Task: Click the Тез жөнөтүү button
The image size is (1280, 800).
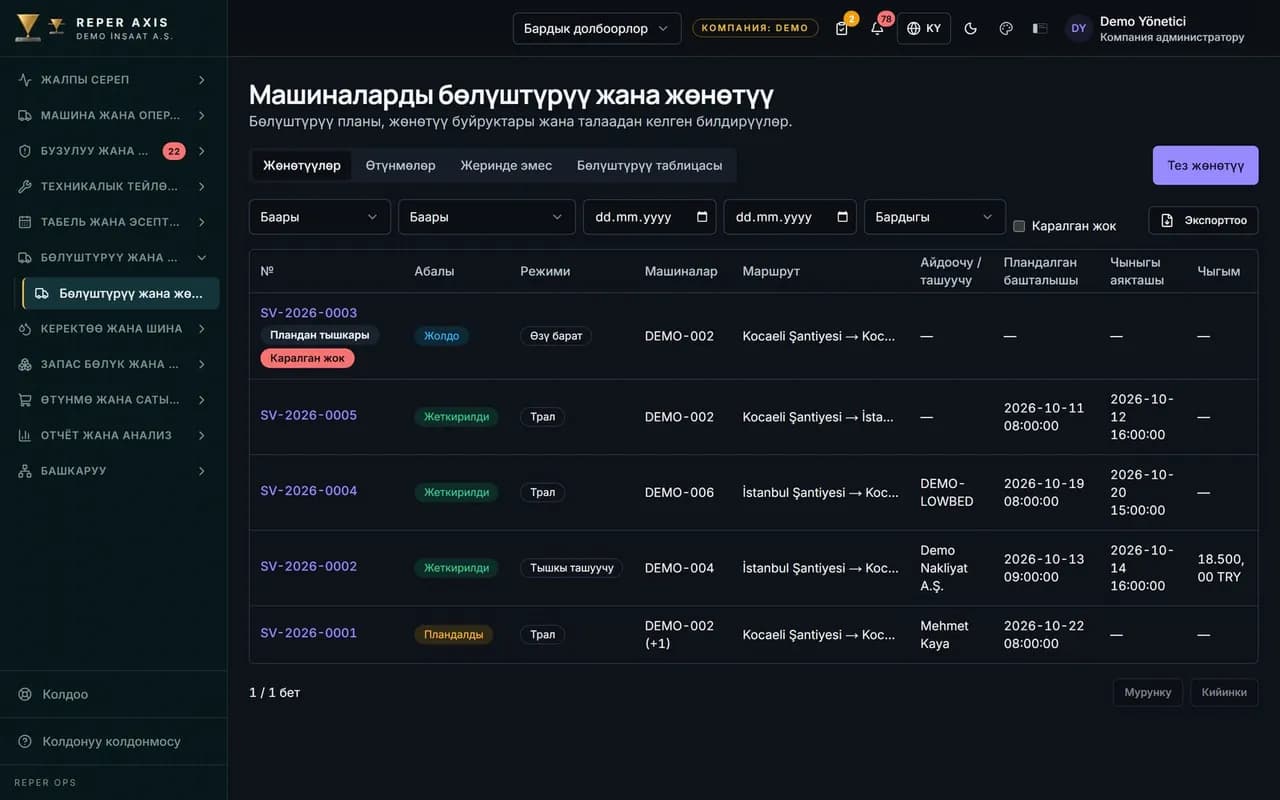Action: pos(1205,165)
